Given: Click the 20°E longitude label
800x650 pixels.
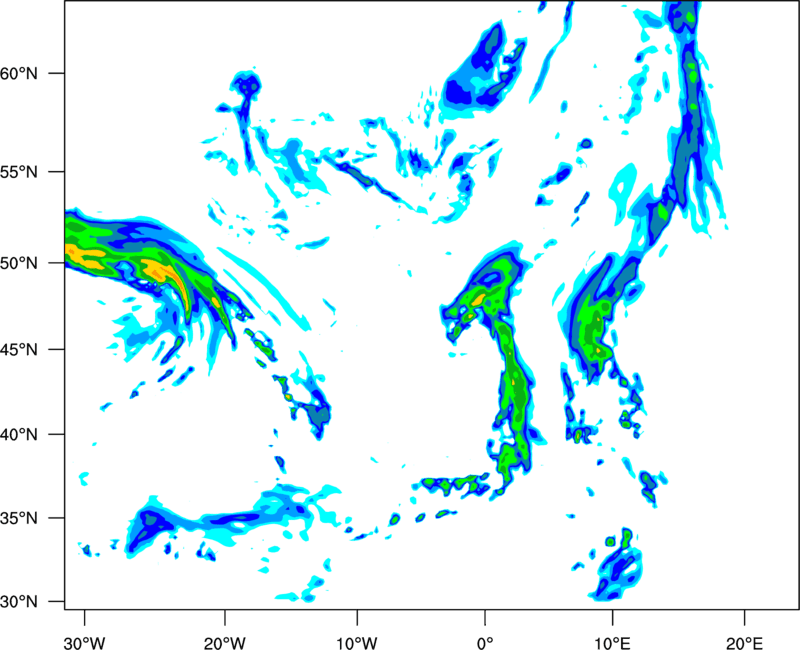Looking at the screenshot, I should point(744,643).
